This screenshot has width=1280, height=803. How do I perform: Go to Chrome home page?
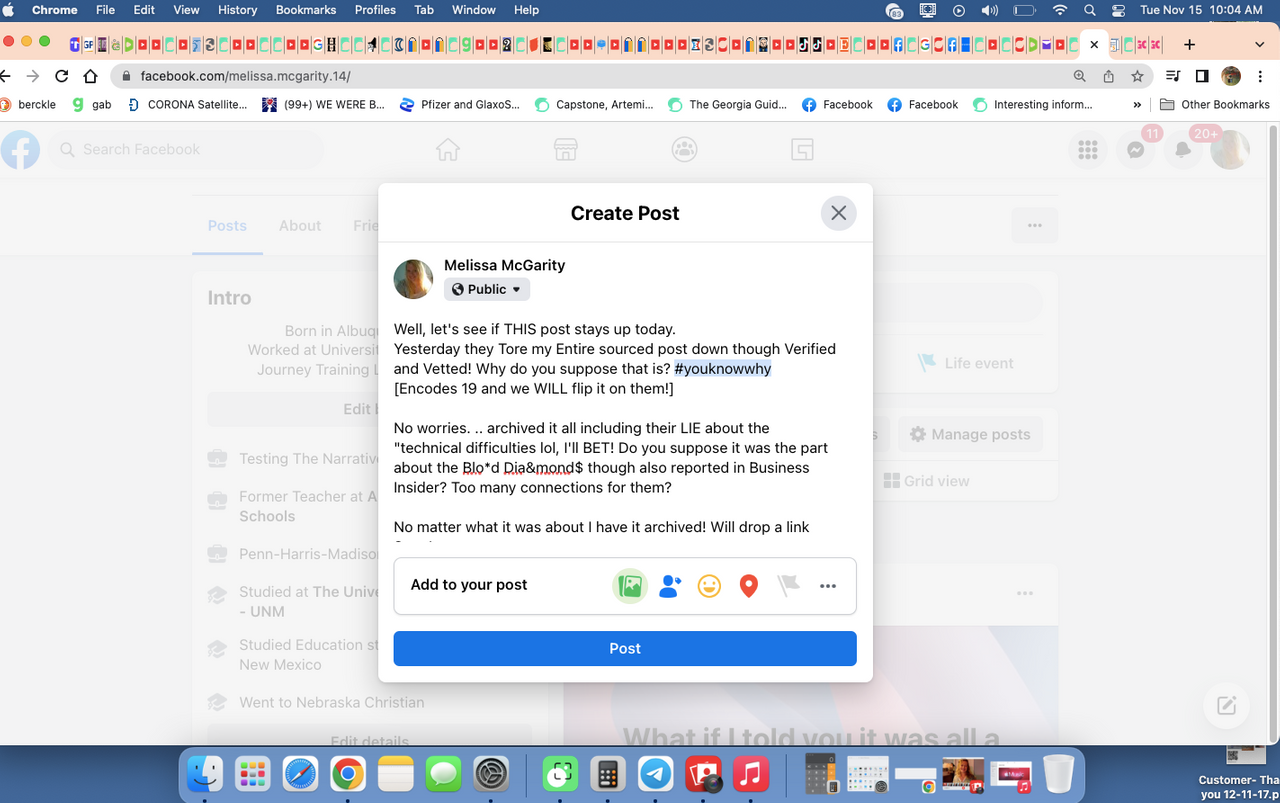pyautogui.click(x=91, y=76)
